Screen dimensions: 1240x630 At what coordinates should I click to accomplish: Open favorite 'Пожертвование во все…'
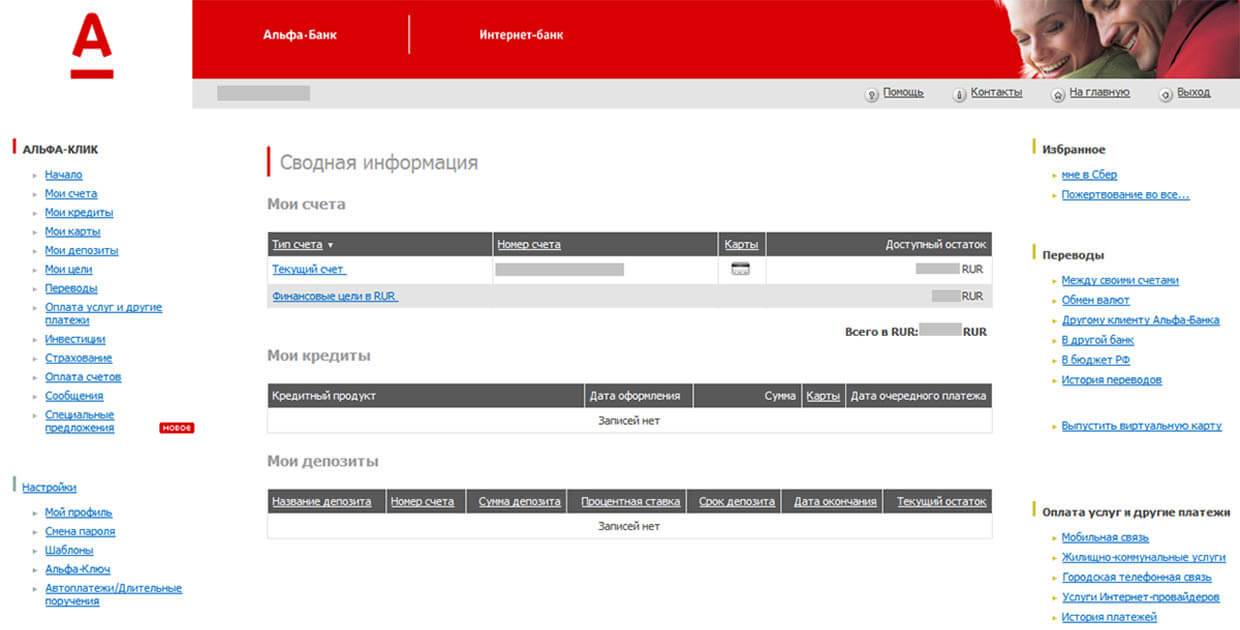point(1126,195)
